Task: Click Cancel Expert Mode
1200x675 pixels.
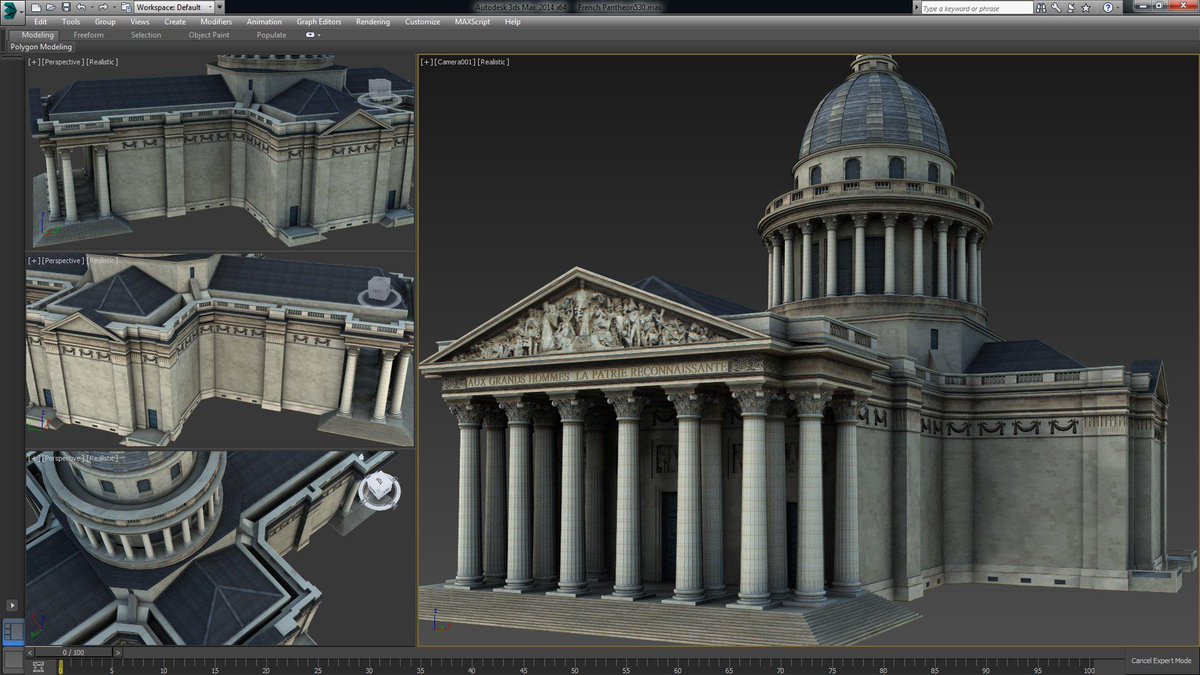Action: pyautogui.click(x=1163, y=660)
